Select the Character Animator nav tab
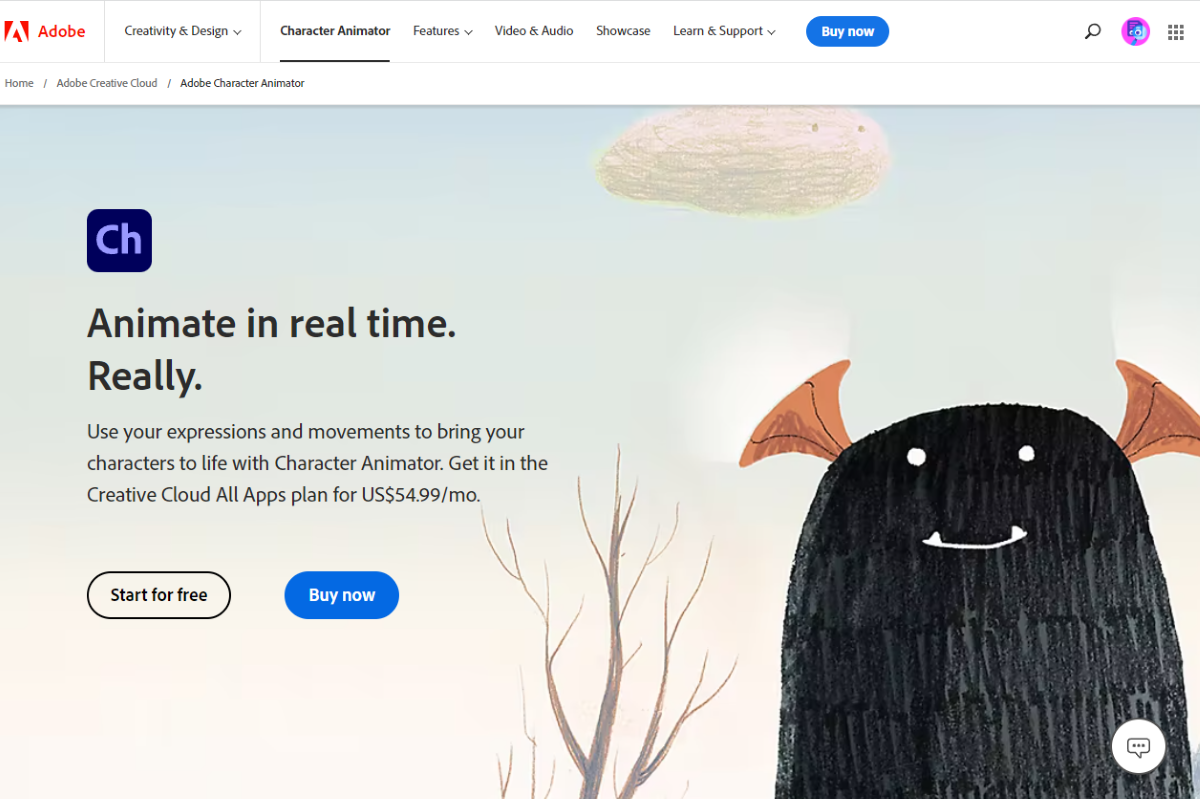The width and height of the screenshot is (1200, 799). (x=335, y=31)
